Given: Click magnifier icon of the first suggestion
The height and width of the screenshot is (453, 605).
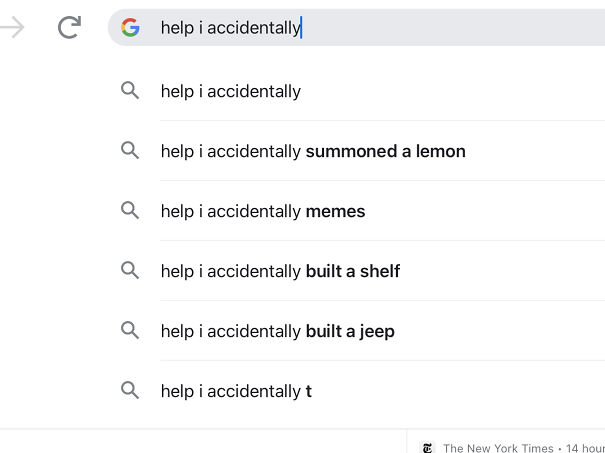Looking at the screenshot, I should (x=130, y=91).
